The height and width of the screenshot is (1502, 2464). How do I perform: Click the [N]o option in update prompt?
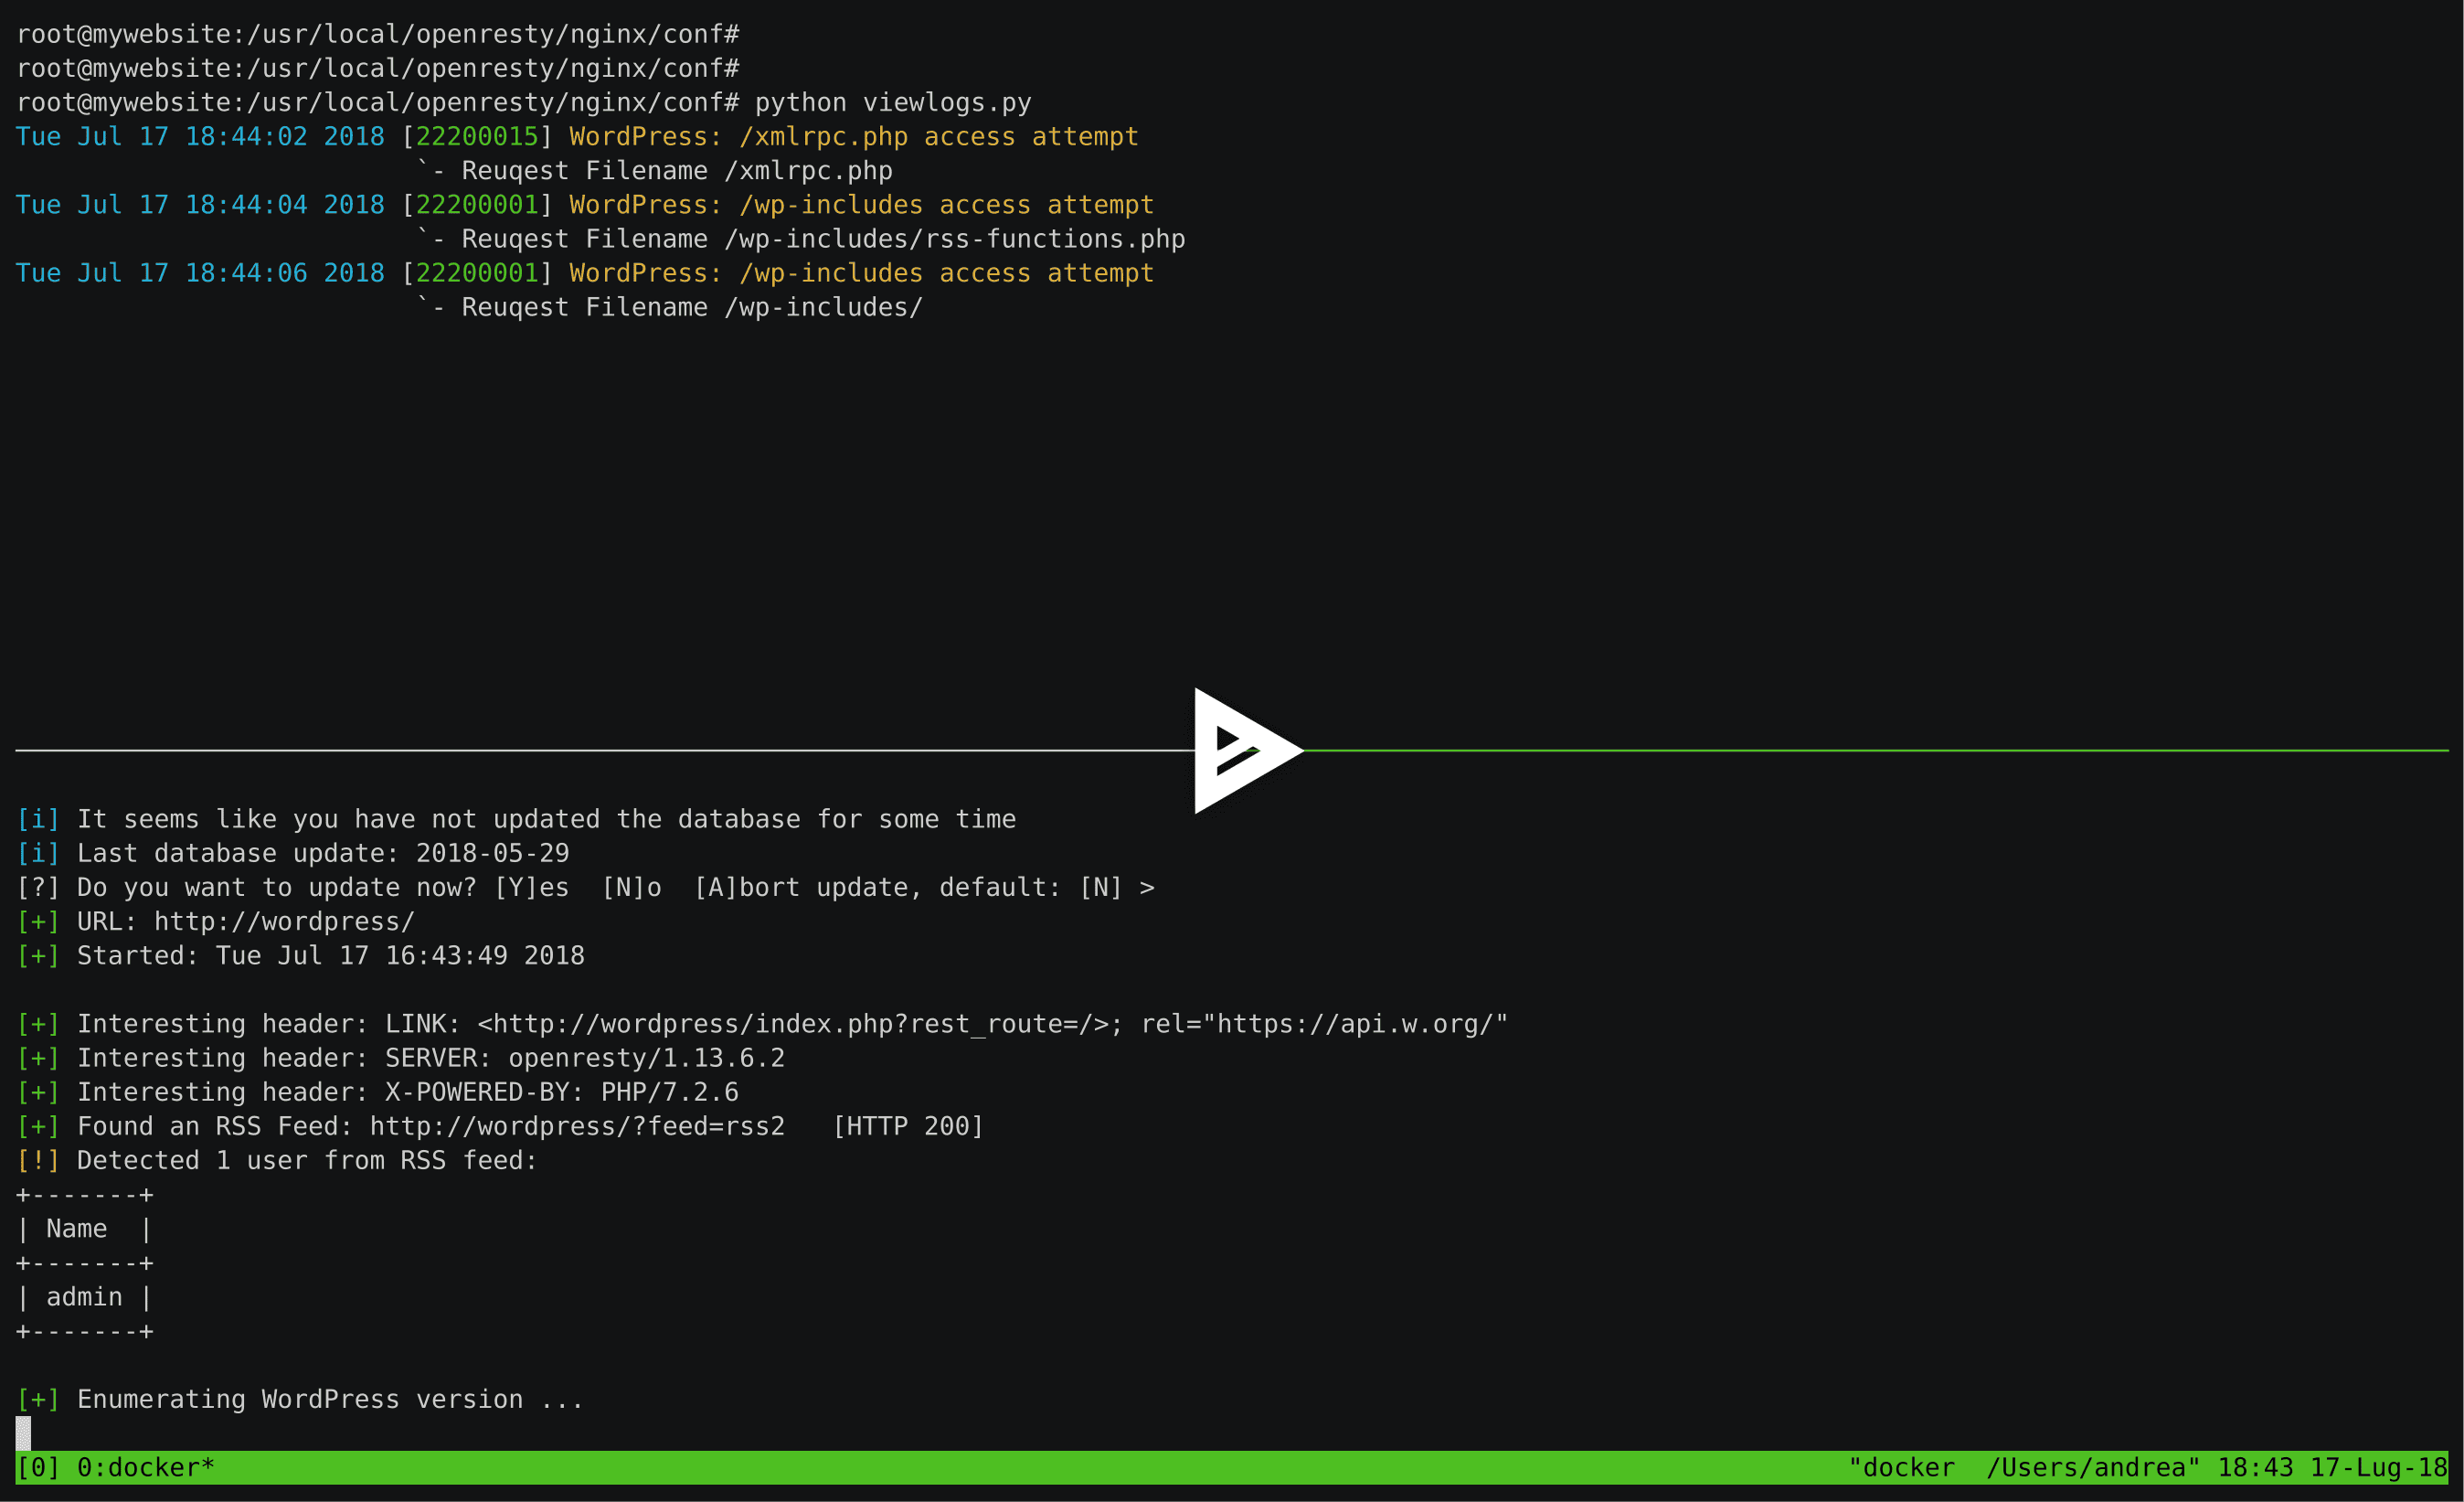tap(631, 887)
